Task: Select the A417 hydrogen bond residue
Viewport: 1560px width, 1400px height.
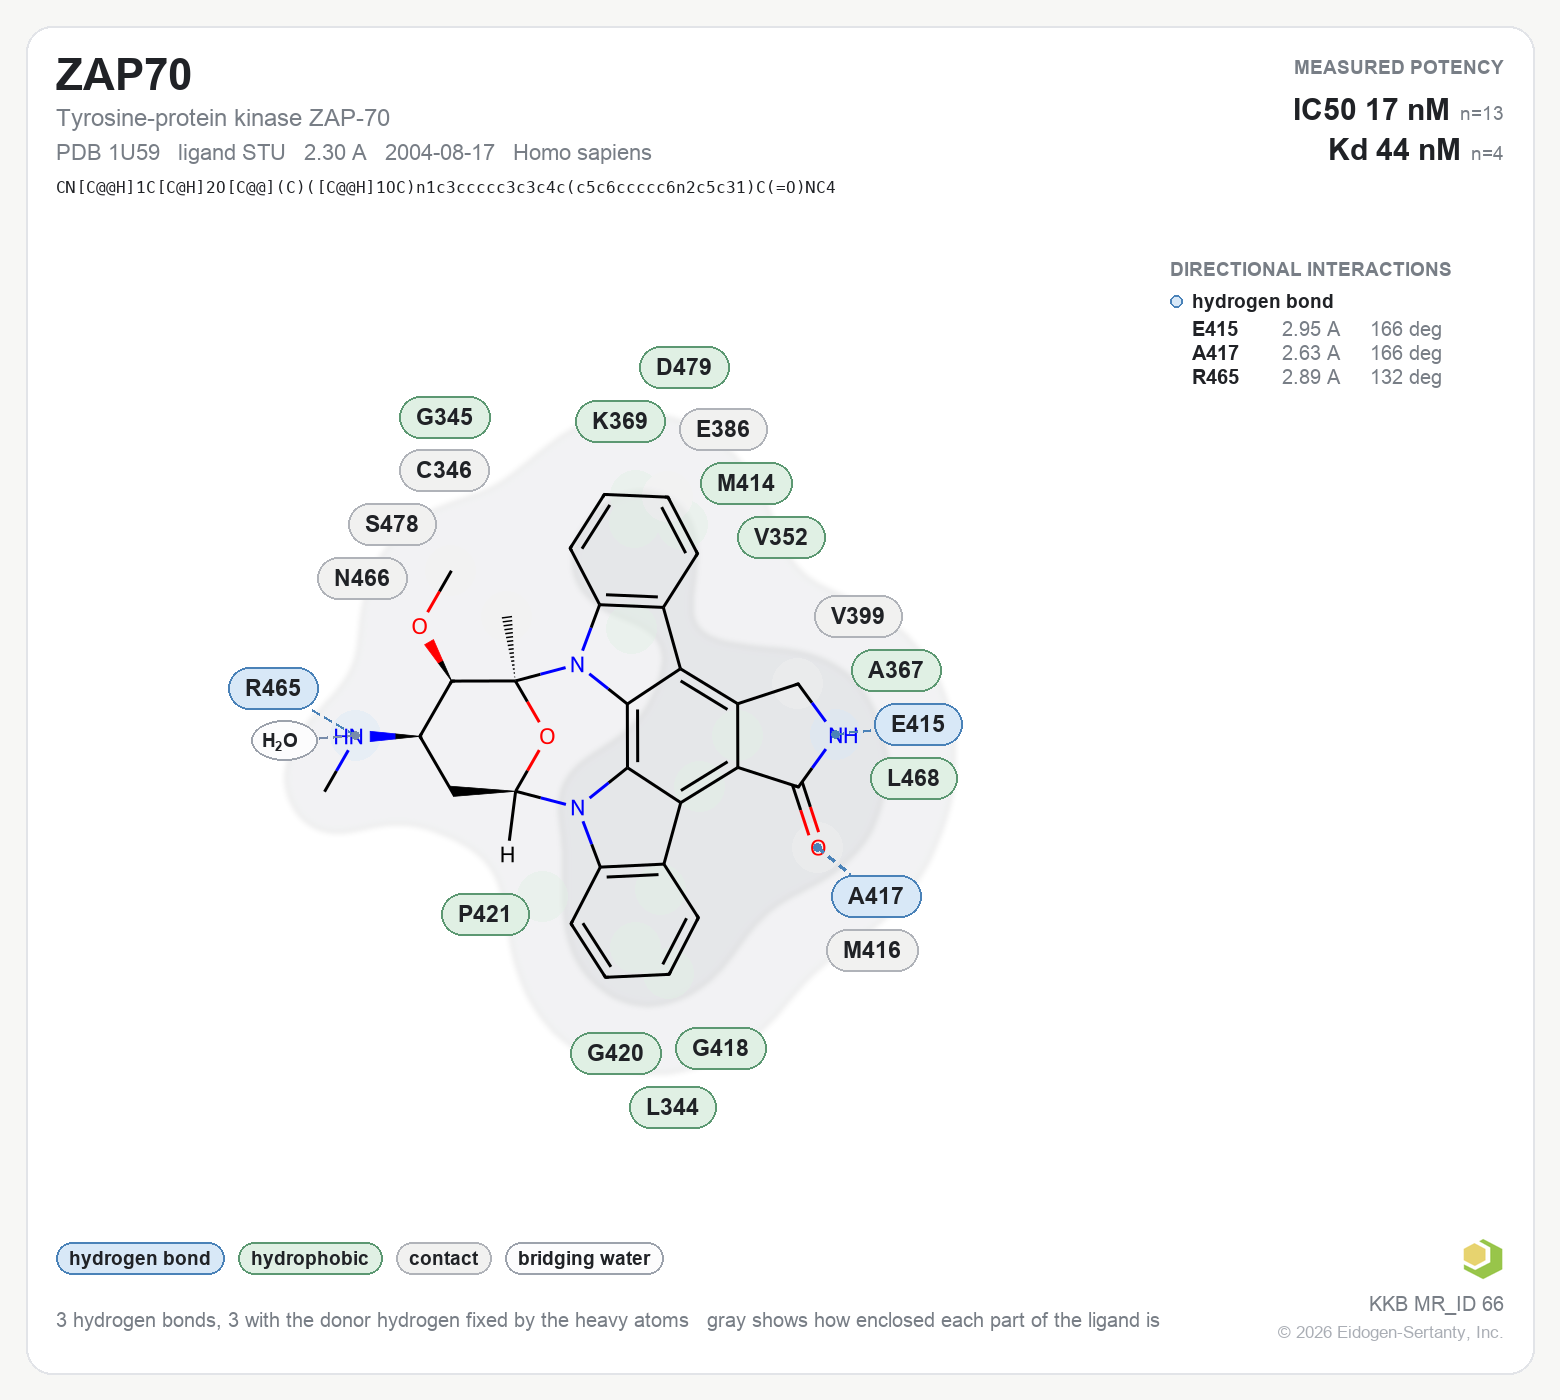Action: (876, 896)
